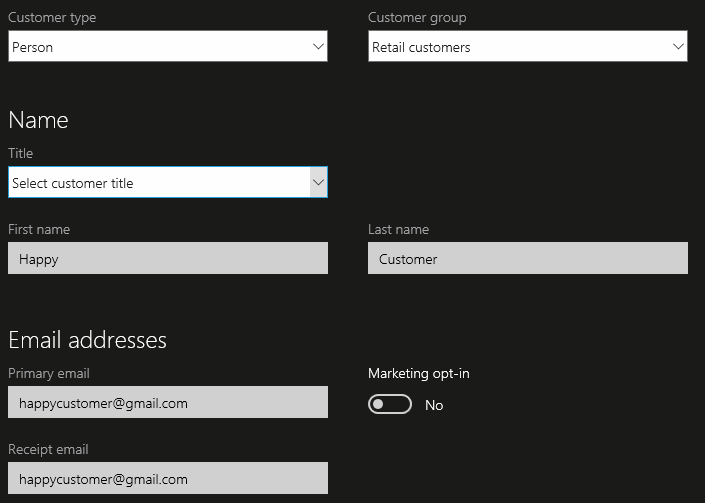Image resolution: width=705 pixels, height=503 pixels.
Task: Click the chevron arrow in Customer type field
Action: (x=318, y=47)
